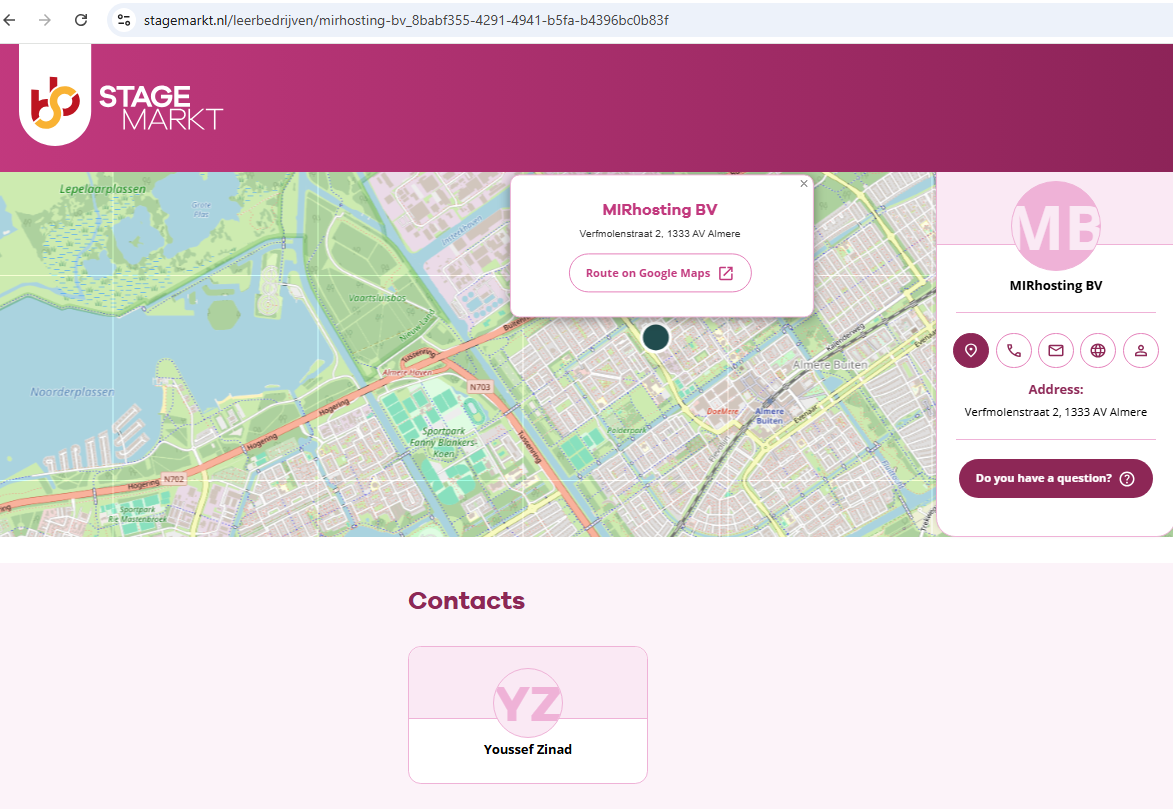Image resolution: width=1173 pixels, height=810 pixels.
Task: Reload the page with the refresh button
Action: (x=81, y=20)
